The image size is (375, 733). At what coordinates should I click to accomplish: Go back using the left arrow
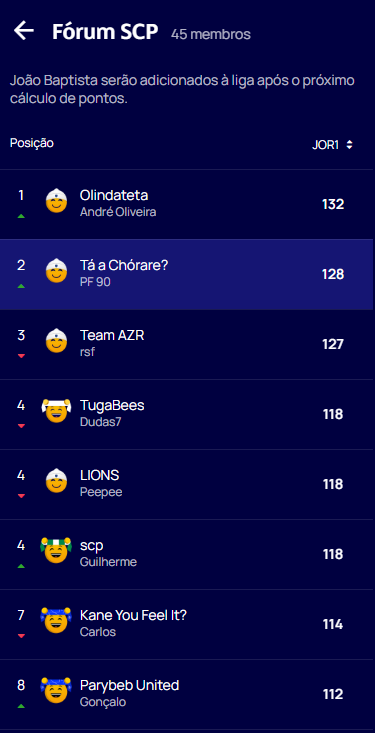click(24, 30)
